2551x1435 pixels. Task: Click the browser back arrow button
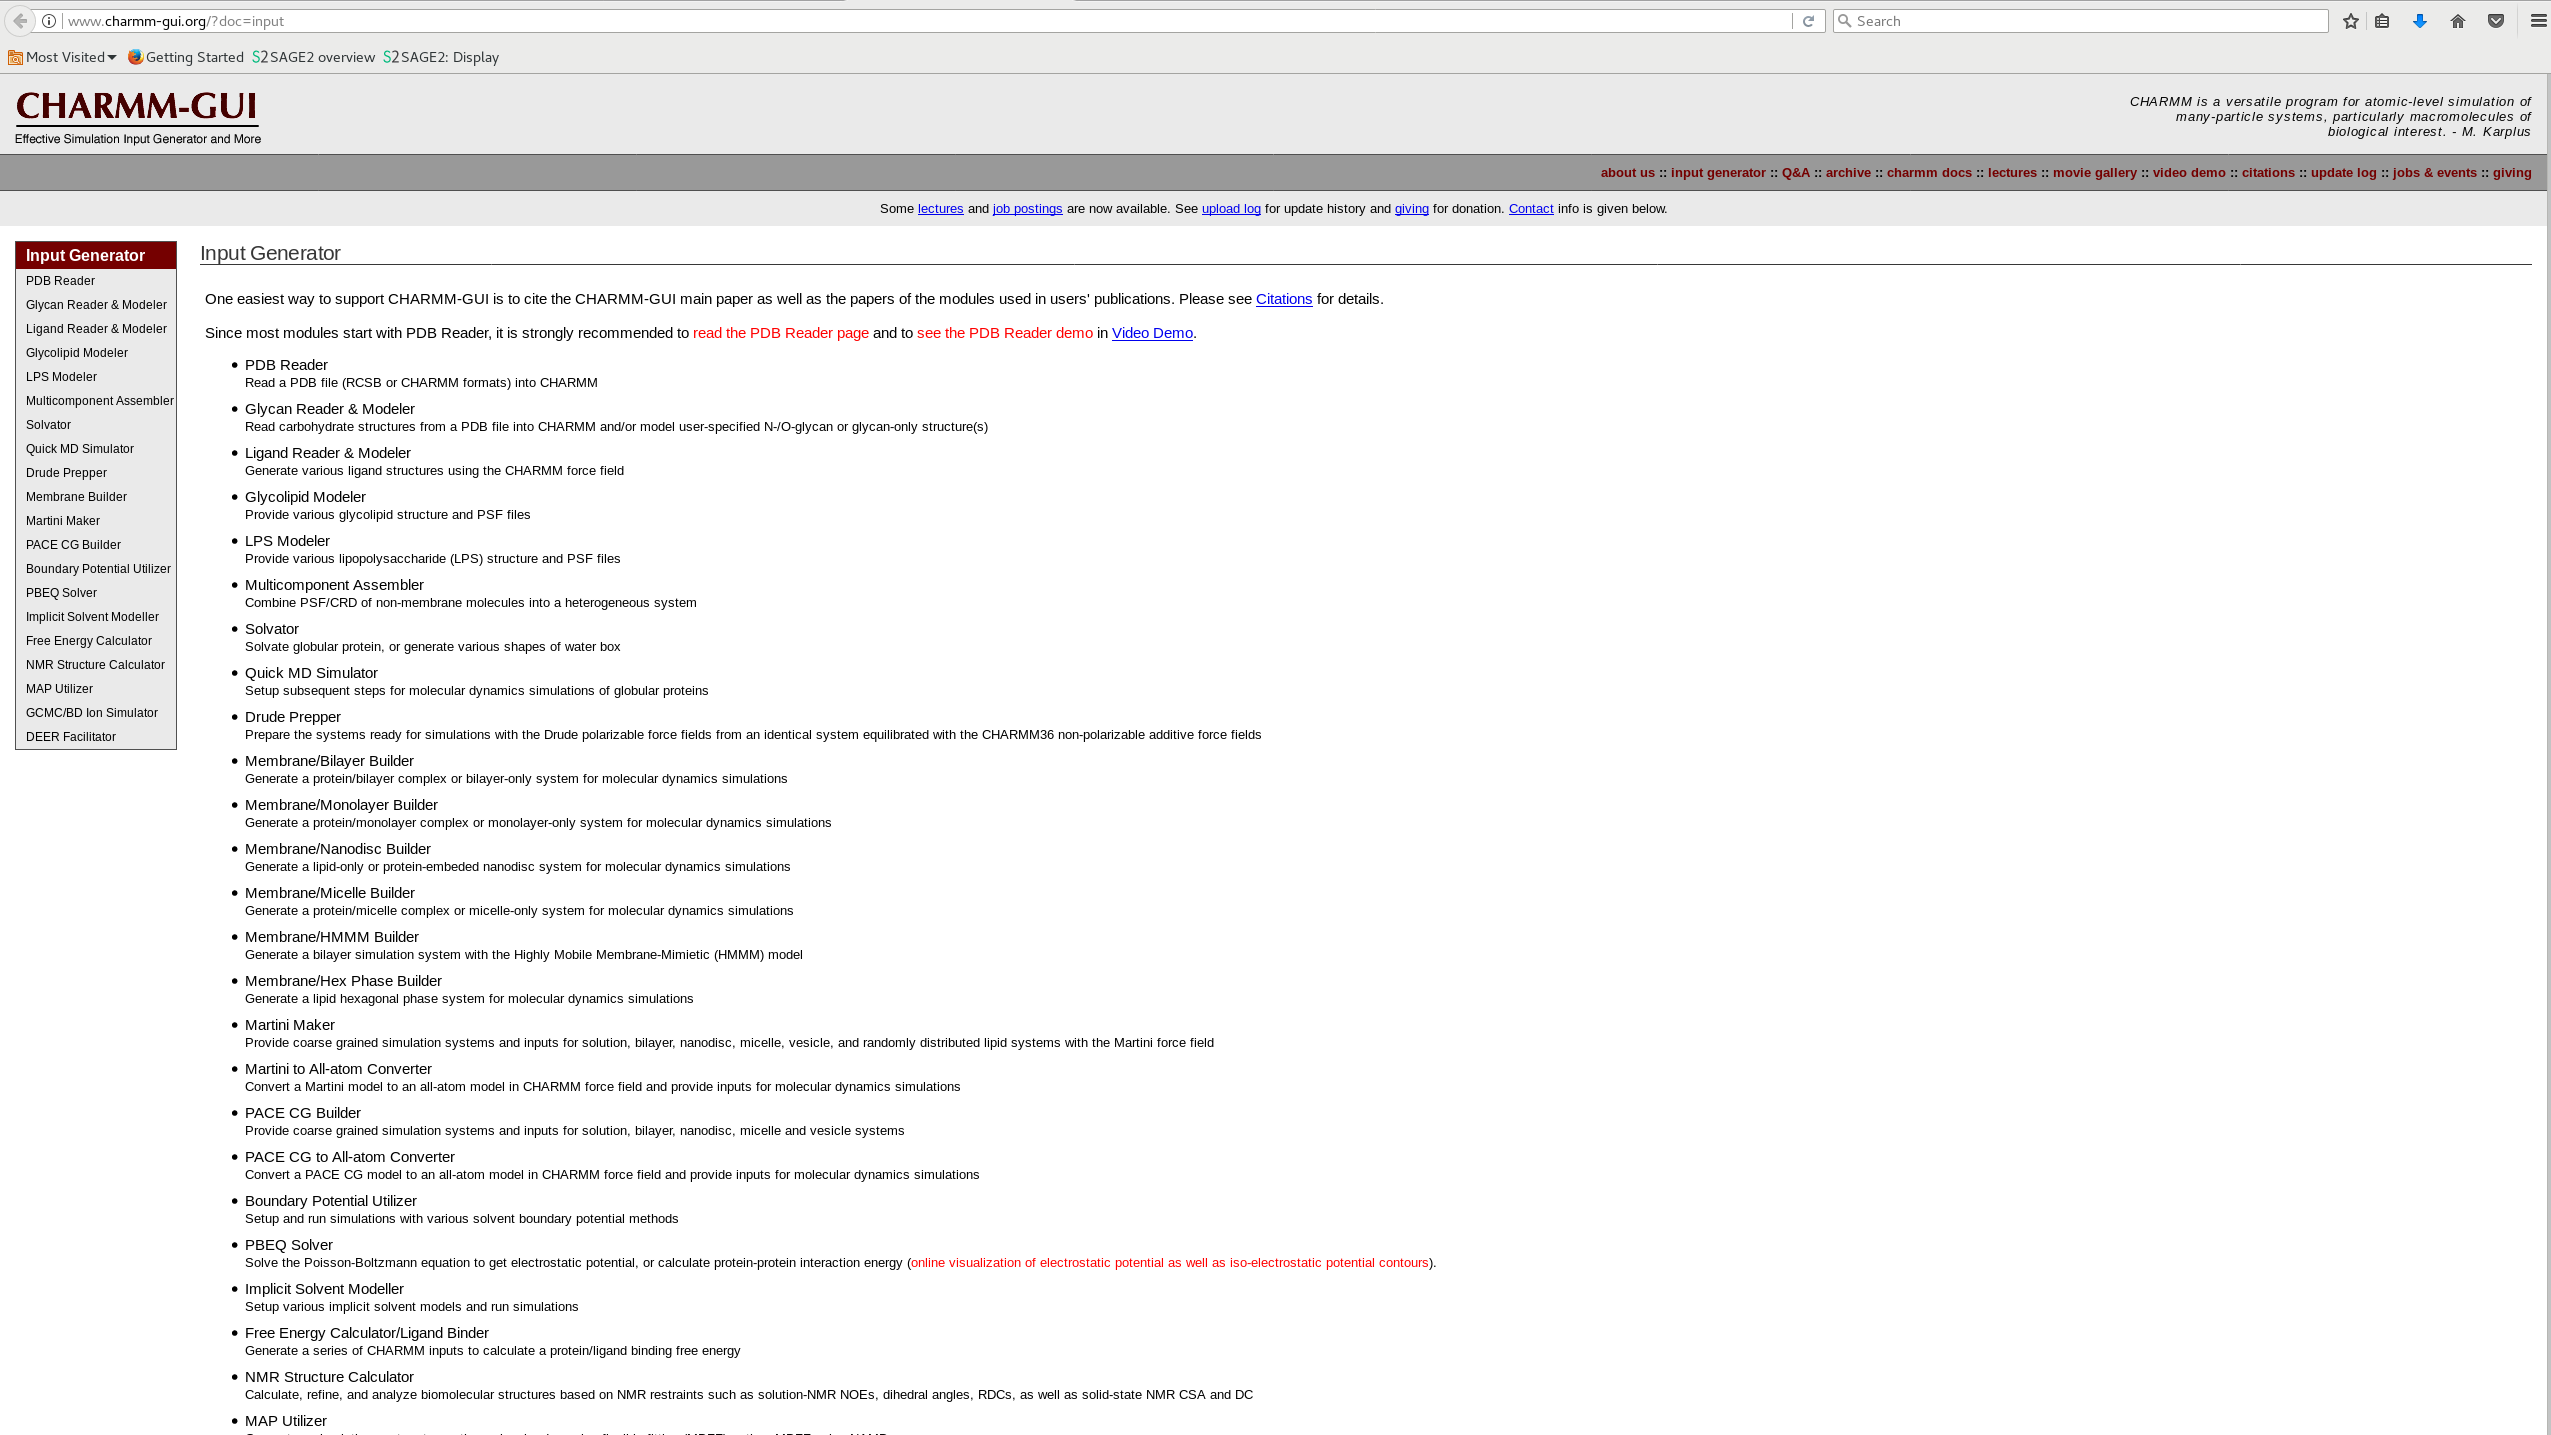pos(20,21)
